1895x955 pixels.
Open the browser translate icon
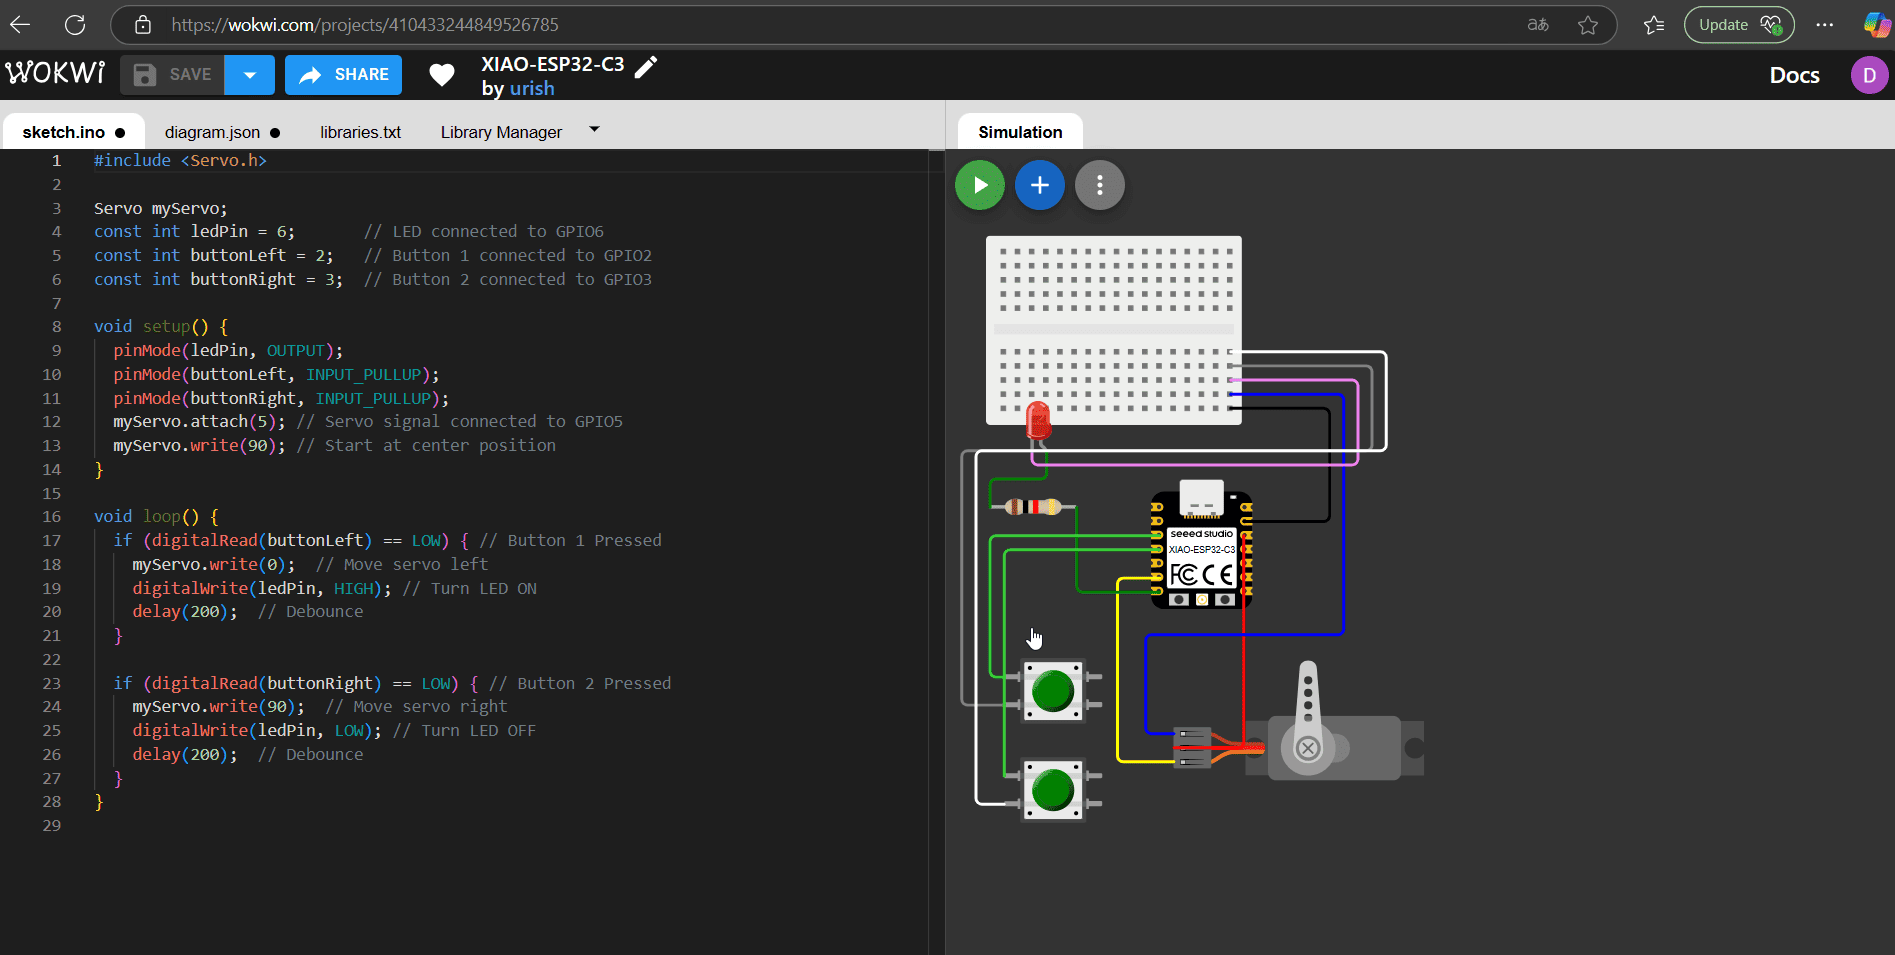[x=1538, y=25]
